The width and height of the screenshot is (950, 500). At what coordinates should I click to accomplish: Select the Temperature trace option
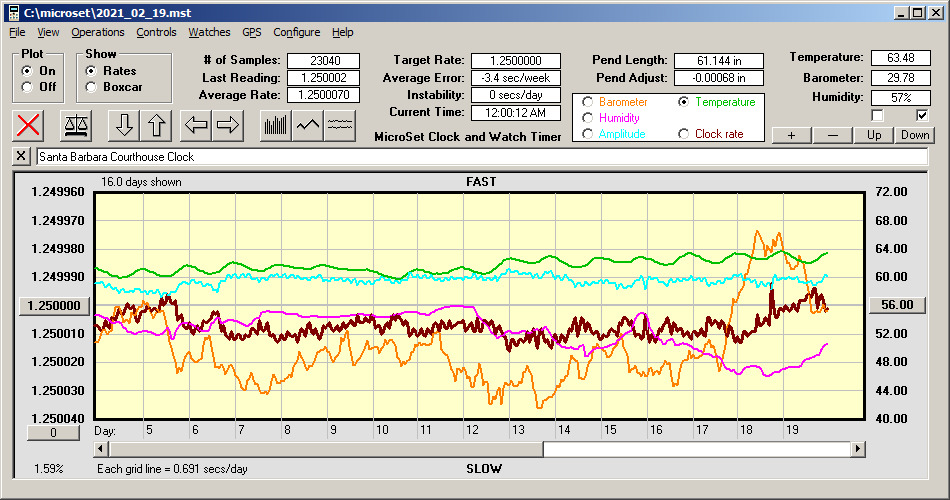coord(683,102)
